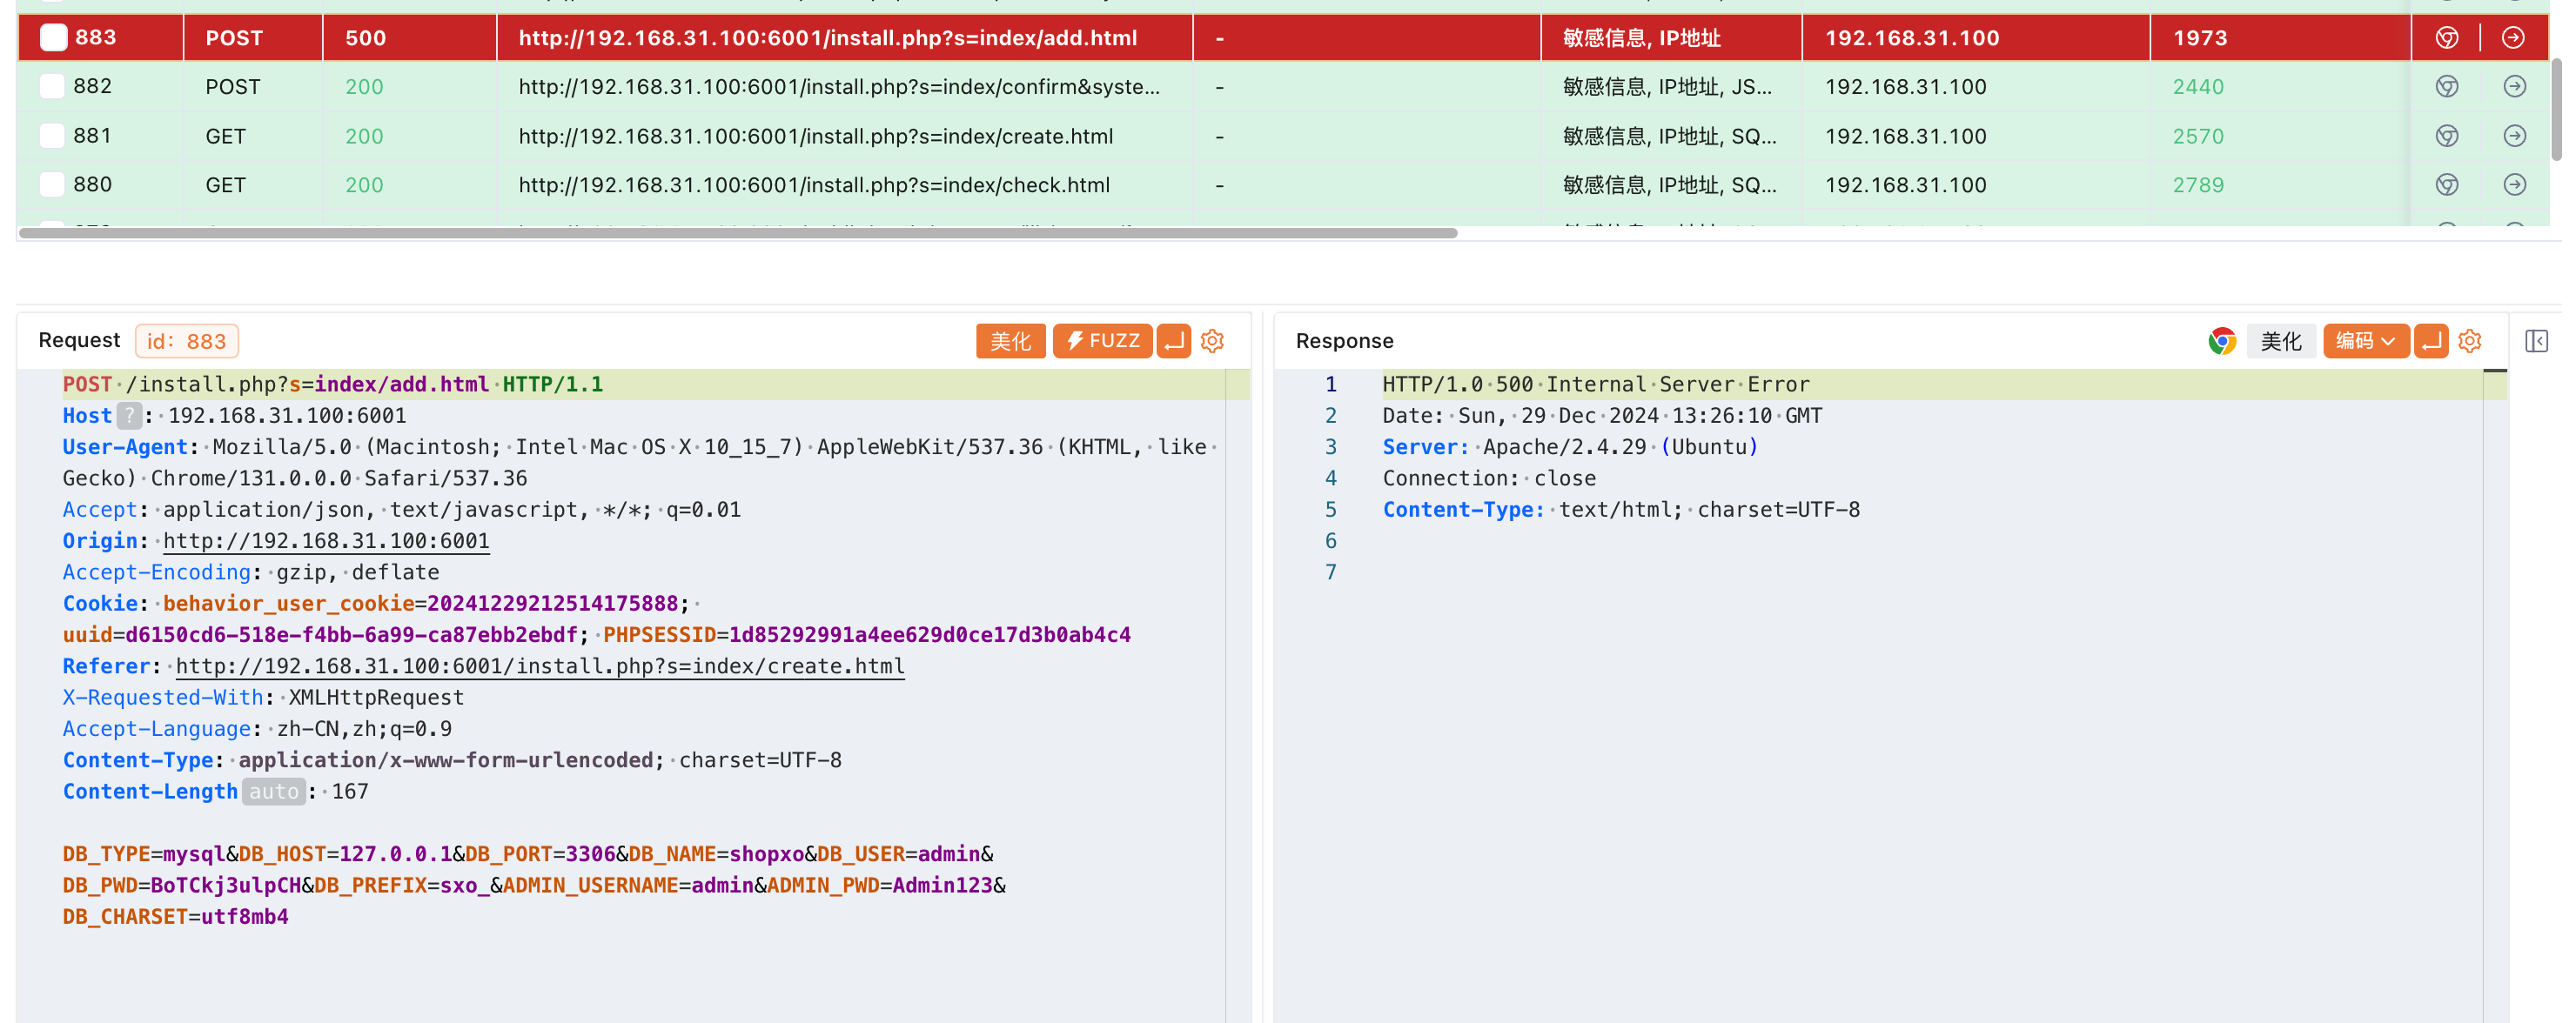
Task: Click the DB_CHARSET=utf8mb4 parameter
Action: [176, 917]
